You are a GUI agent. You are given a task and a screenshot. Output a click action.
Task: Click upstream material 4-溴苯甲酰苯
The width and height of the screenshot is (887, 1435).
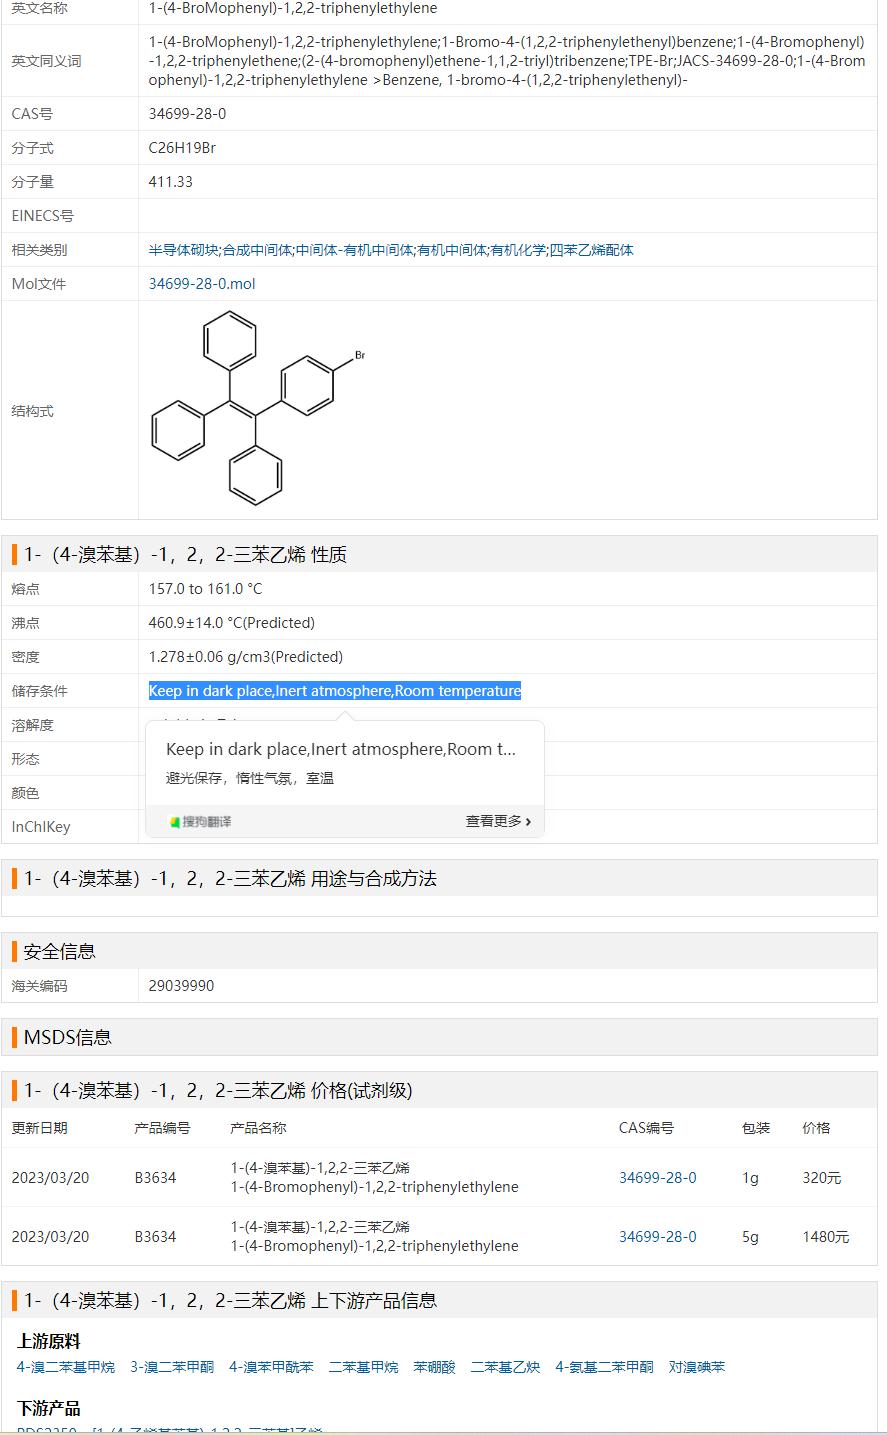[271, 1367]
